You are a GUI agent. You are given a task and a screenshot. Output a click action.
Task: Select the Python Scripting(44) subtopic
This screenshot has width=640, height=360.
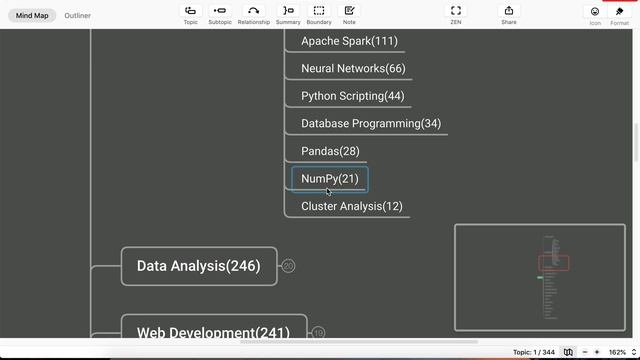click(x=353, y=96)
